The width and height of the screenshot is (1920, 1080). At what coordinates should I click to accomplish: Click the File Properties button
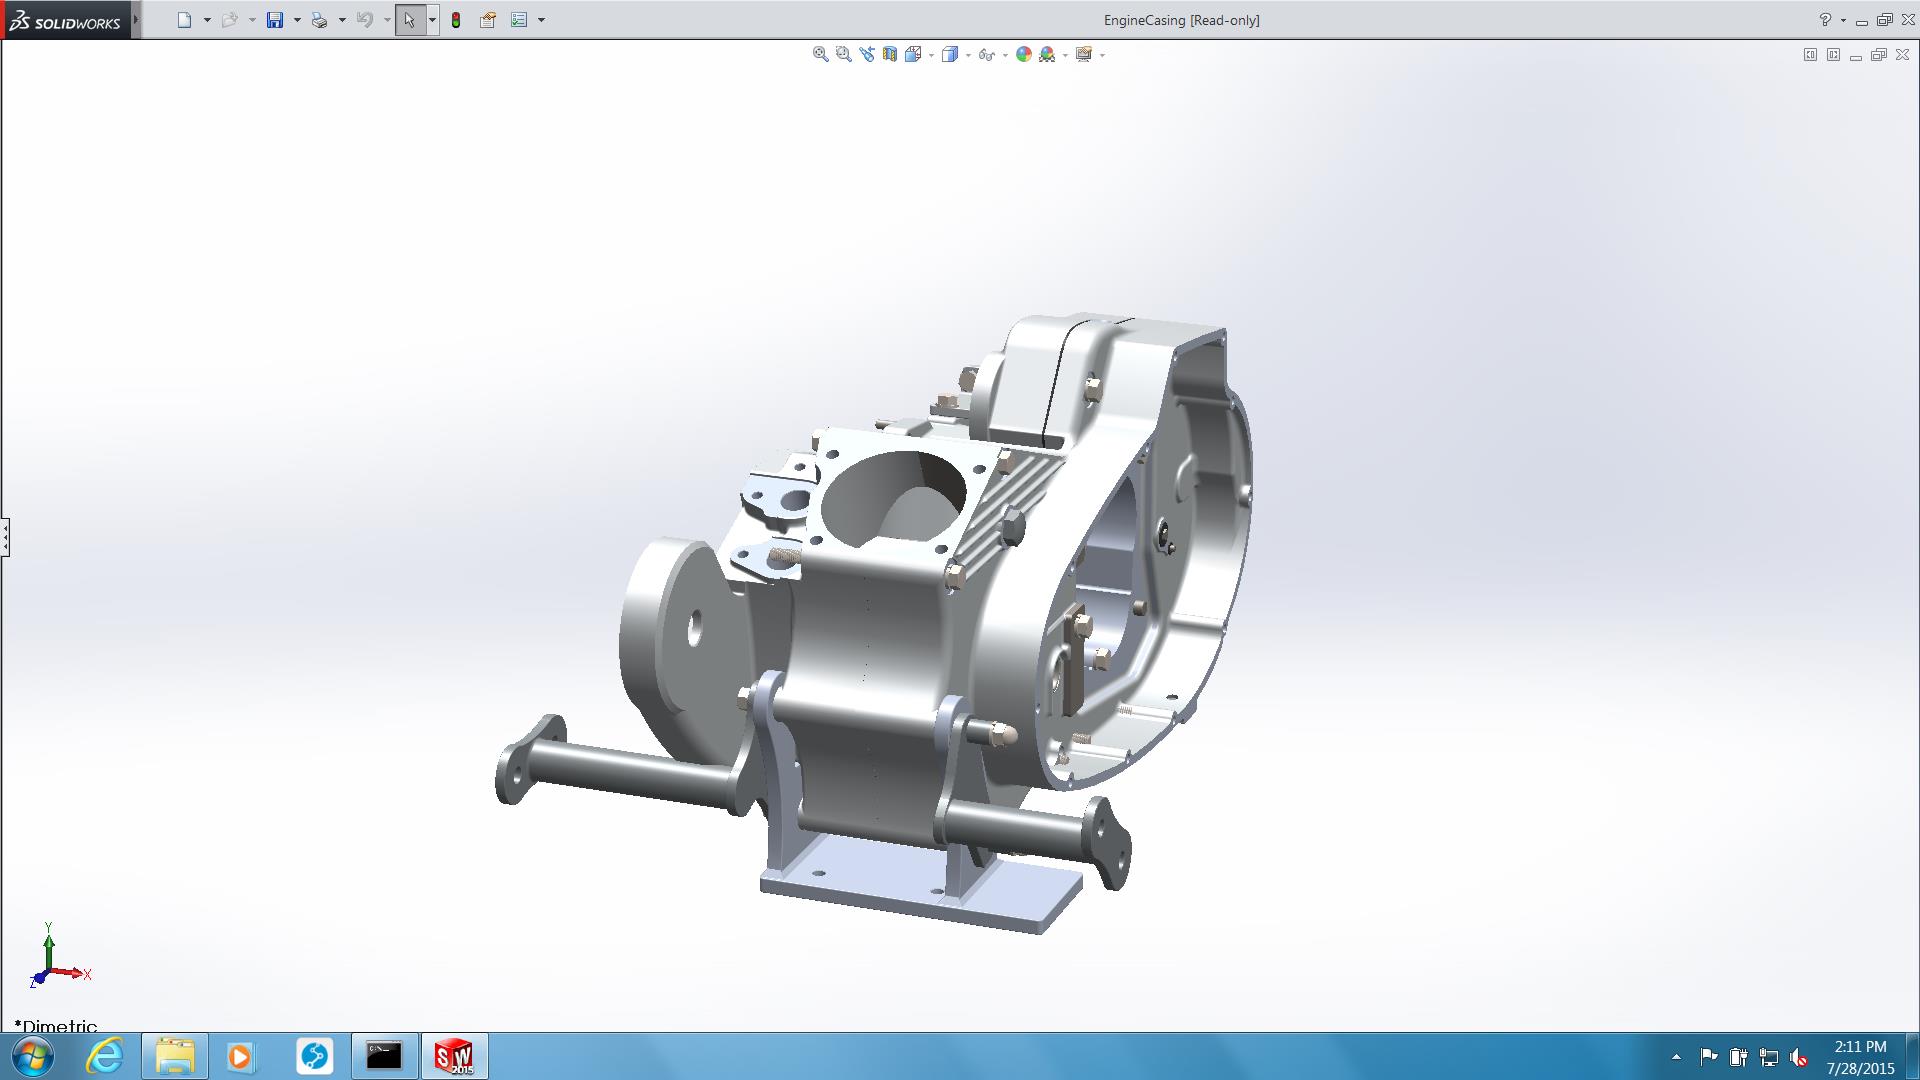pos(488,20)
